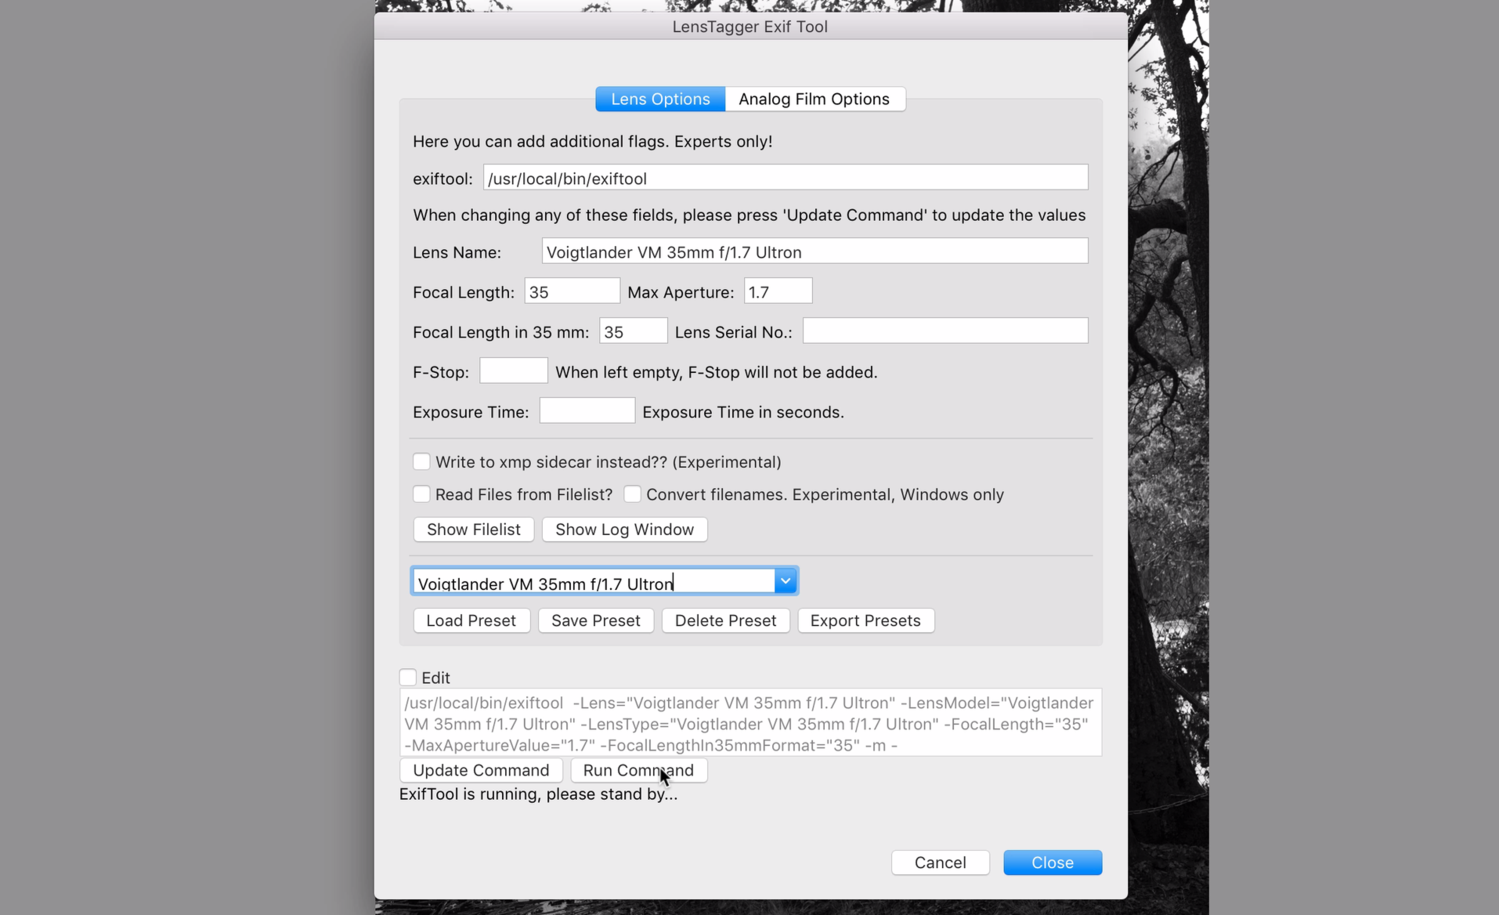This screenshot has width=1499, height=915.
Task: Enable Convert filenames option
Action: tap(632, 494)
